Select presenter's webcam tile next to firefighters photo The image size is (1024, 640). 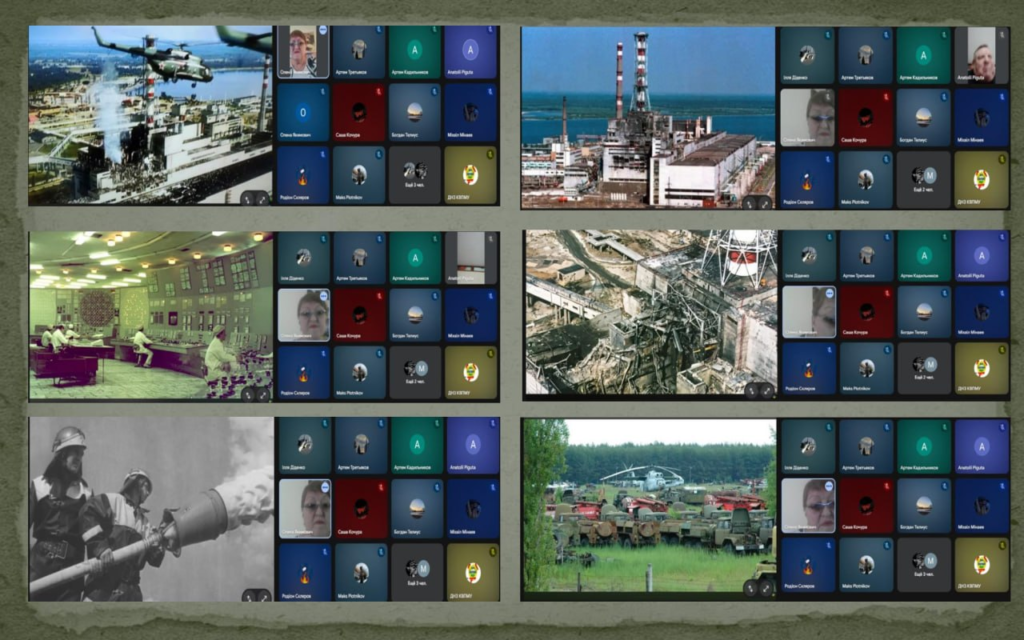coord(303,508)
